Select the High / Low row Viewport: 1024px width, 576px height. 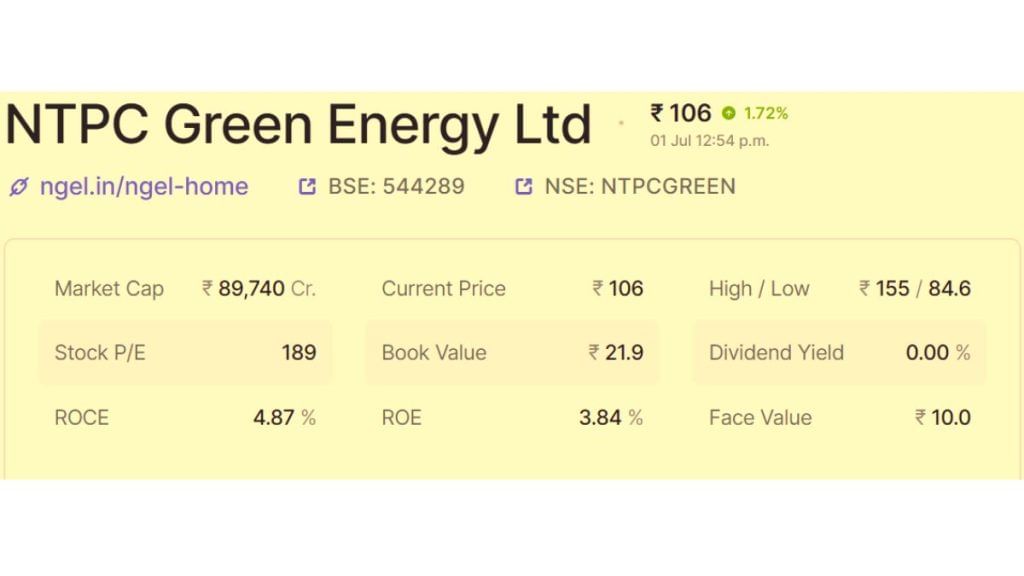coord(840,288)
